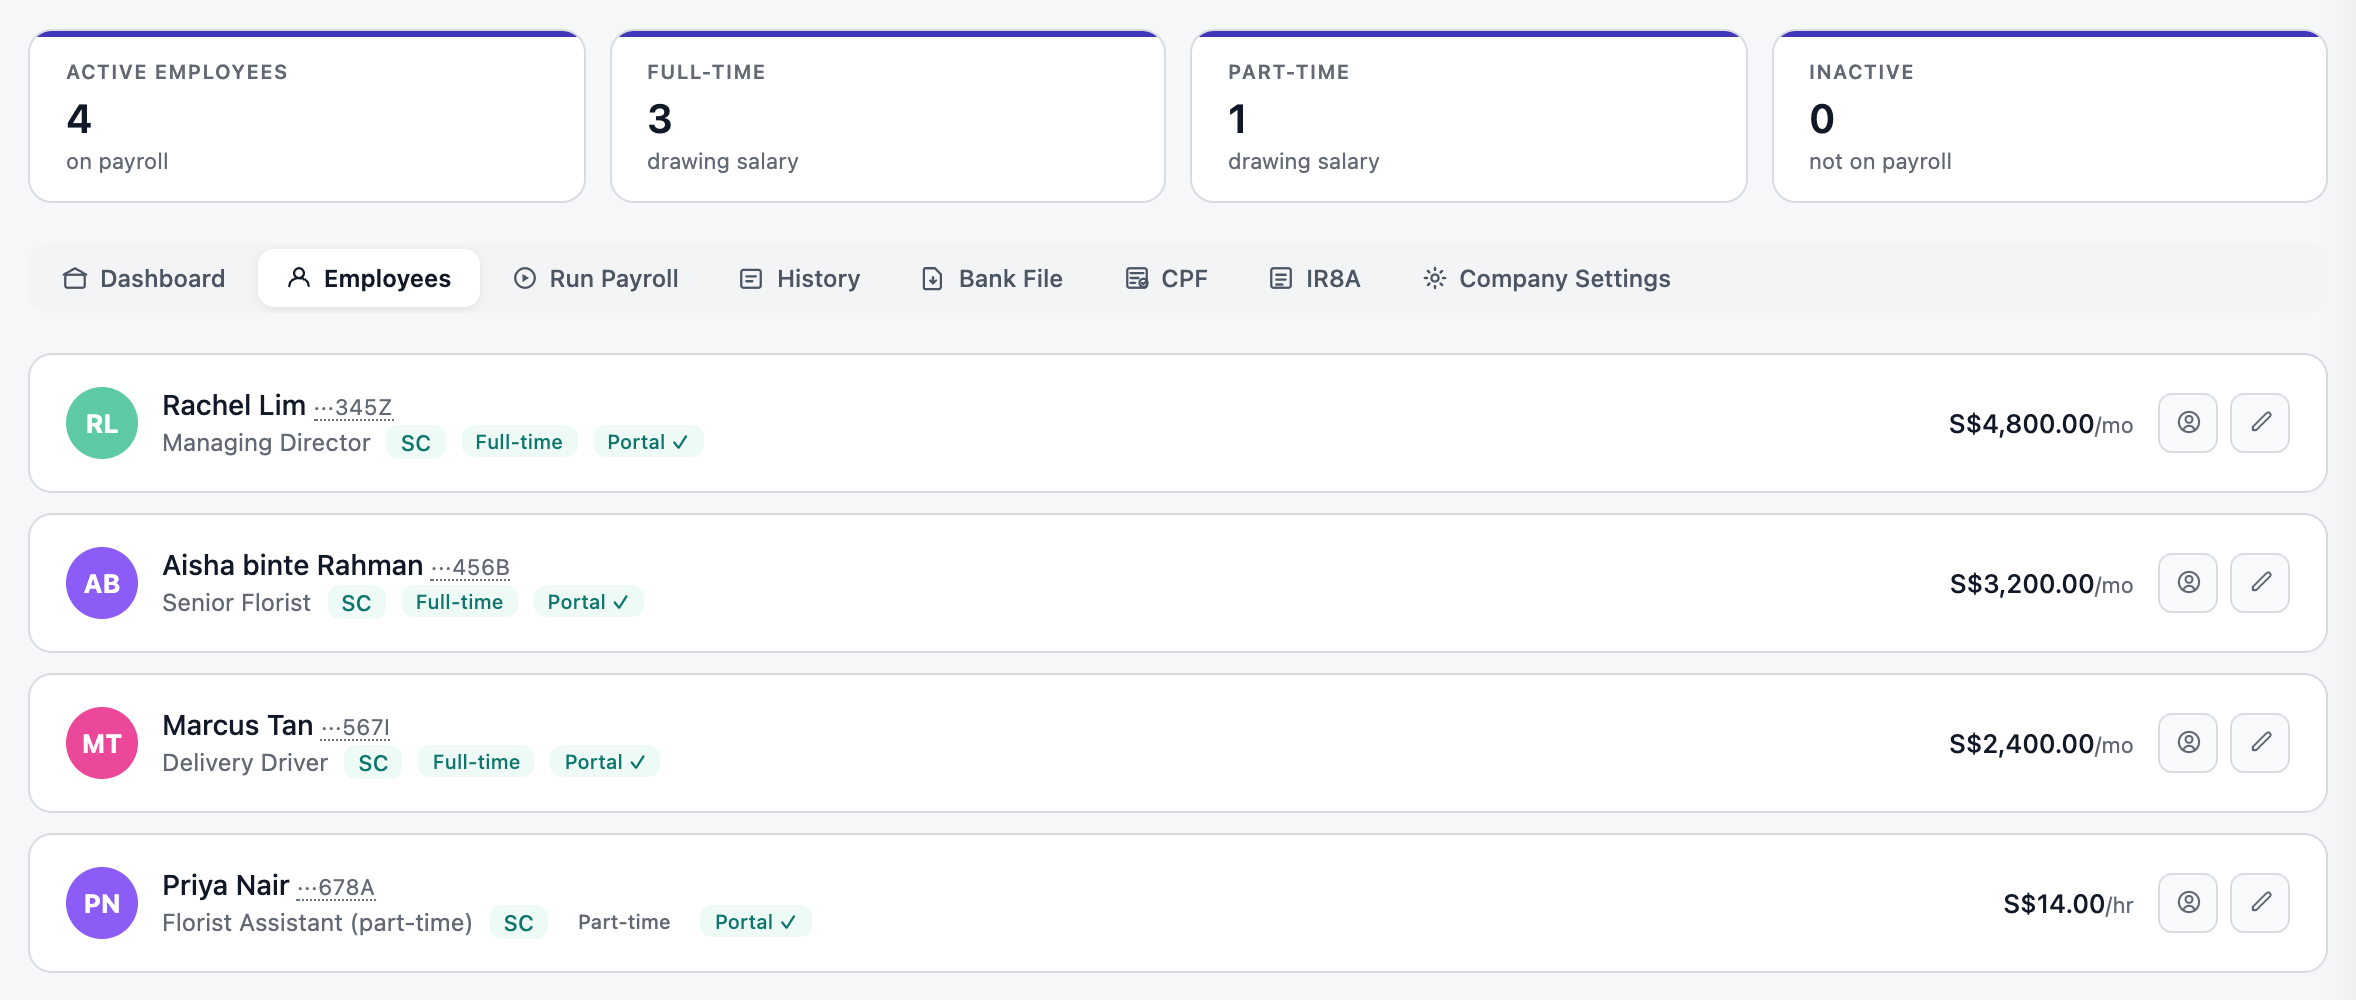
Task: Open Priya Nair's profile icon button
Action: [x=2188, y=903]
